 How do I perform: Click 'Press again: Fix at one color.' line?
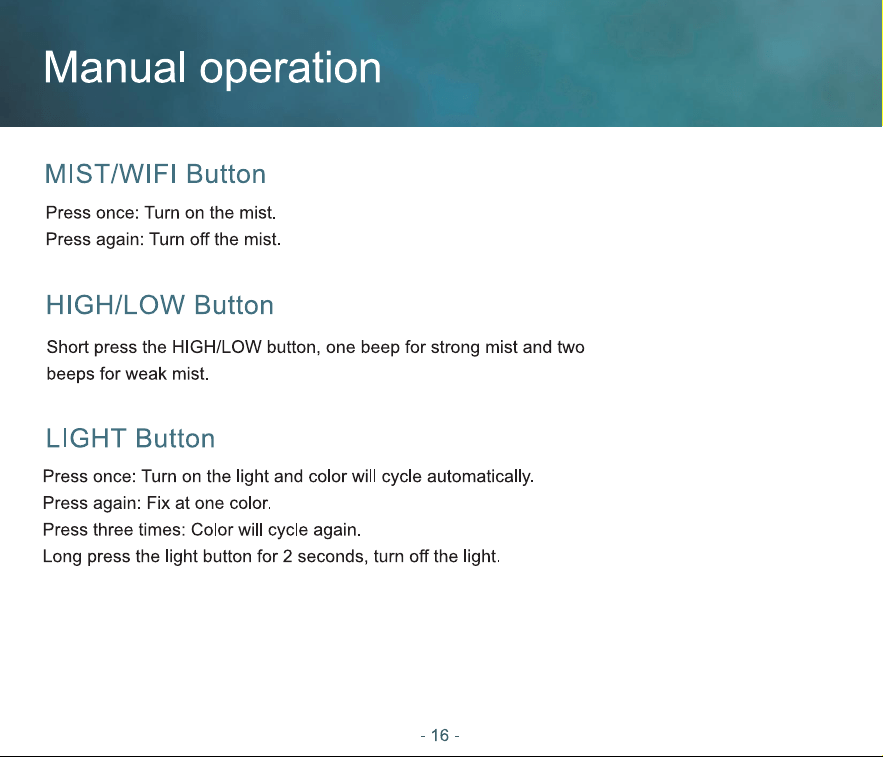(x=157, y=503)
